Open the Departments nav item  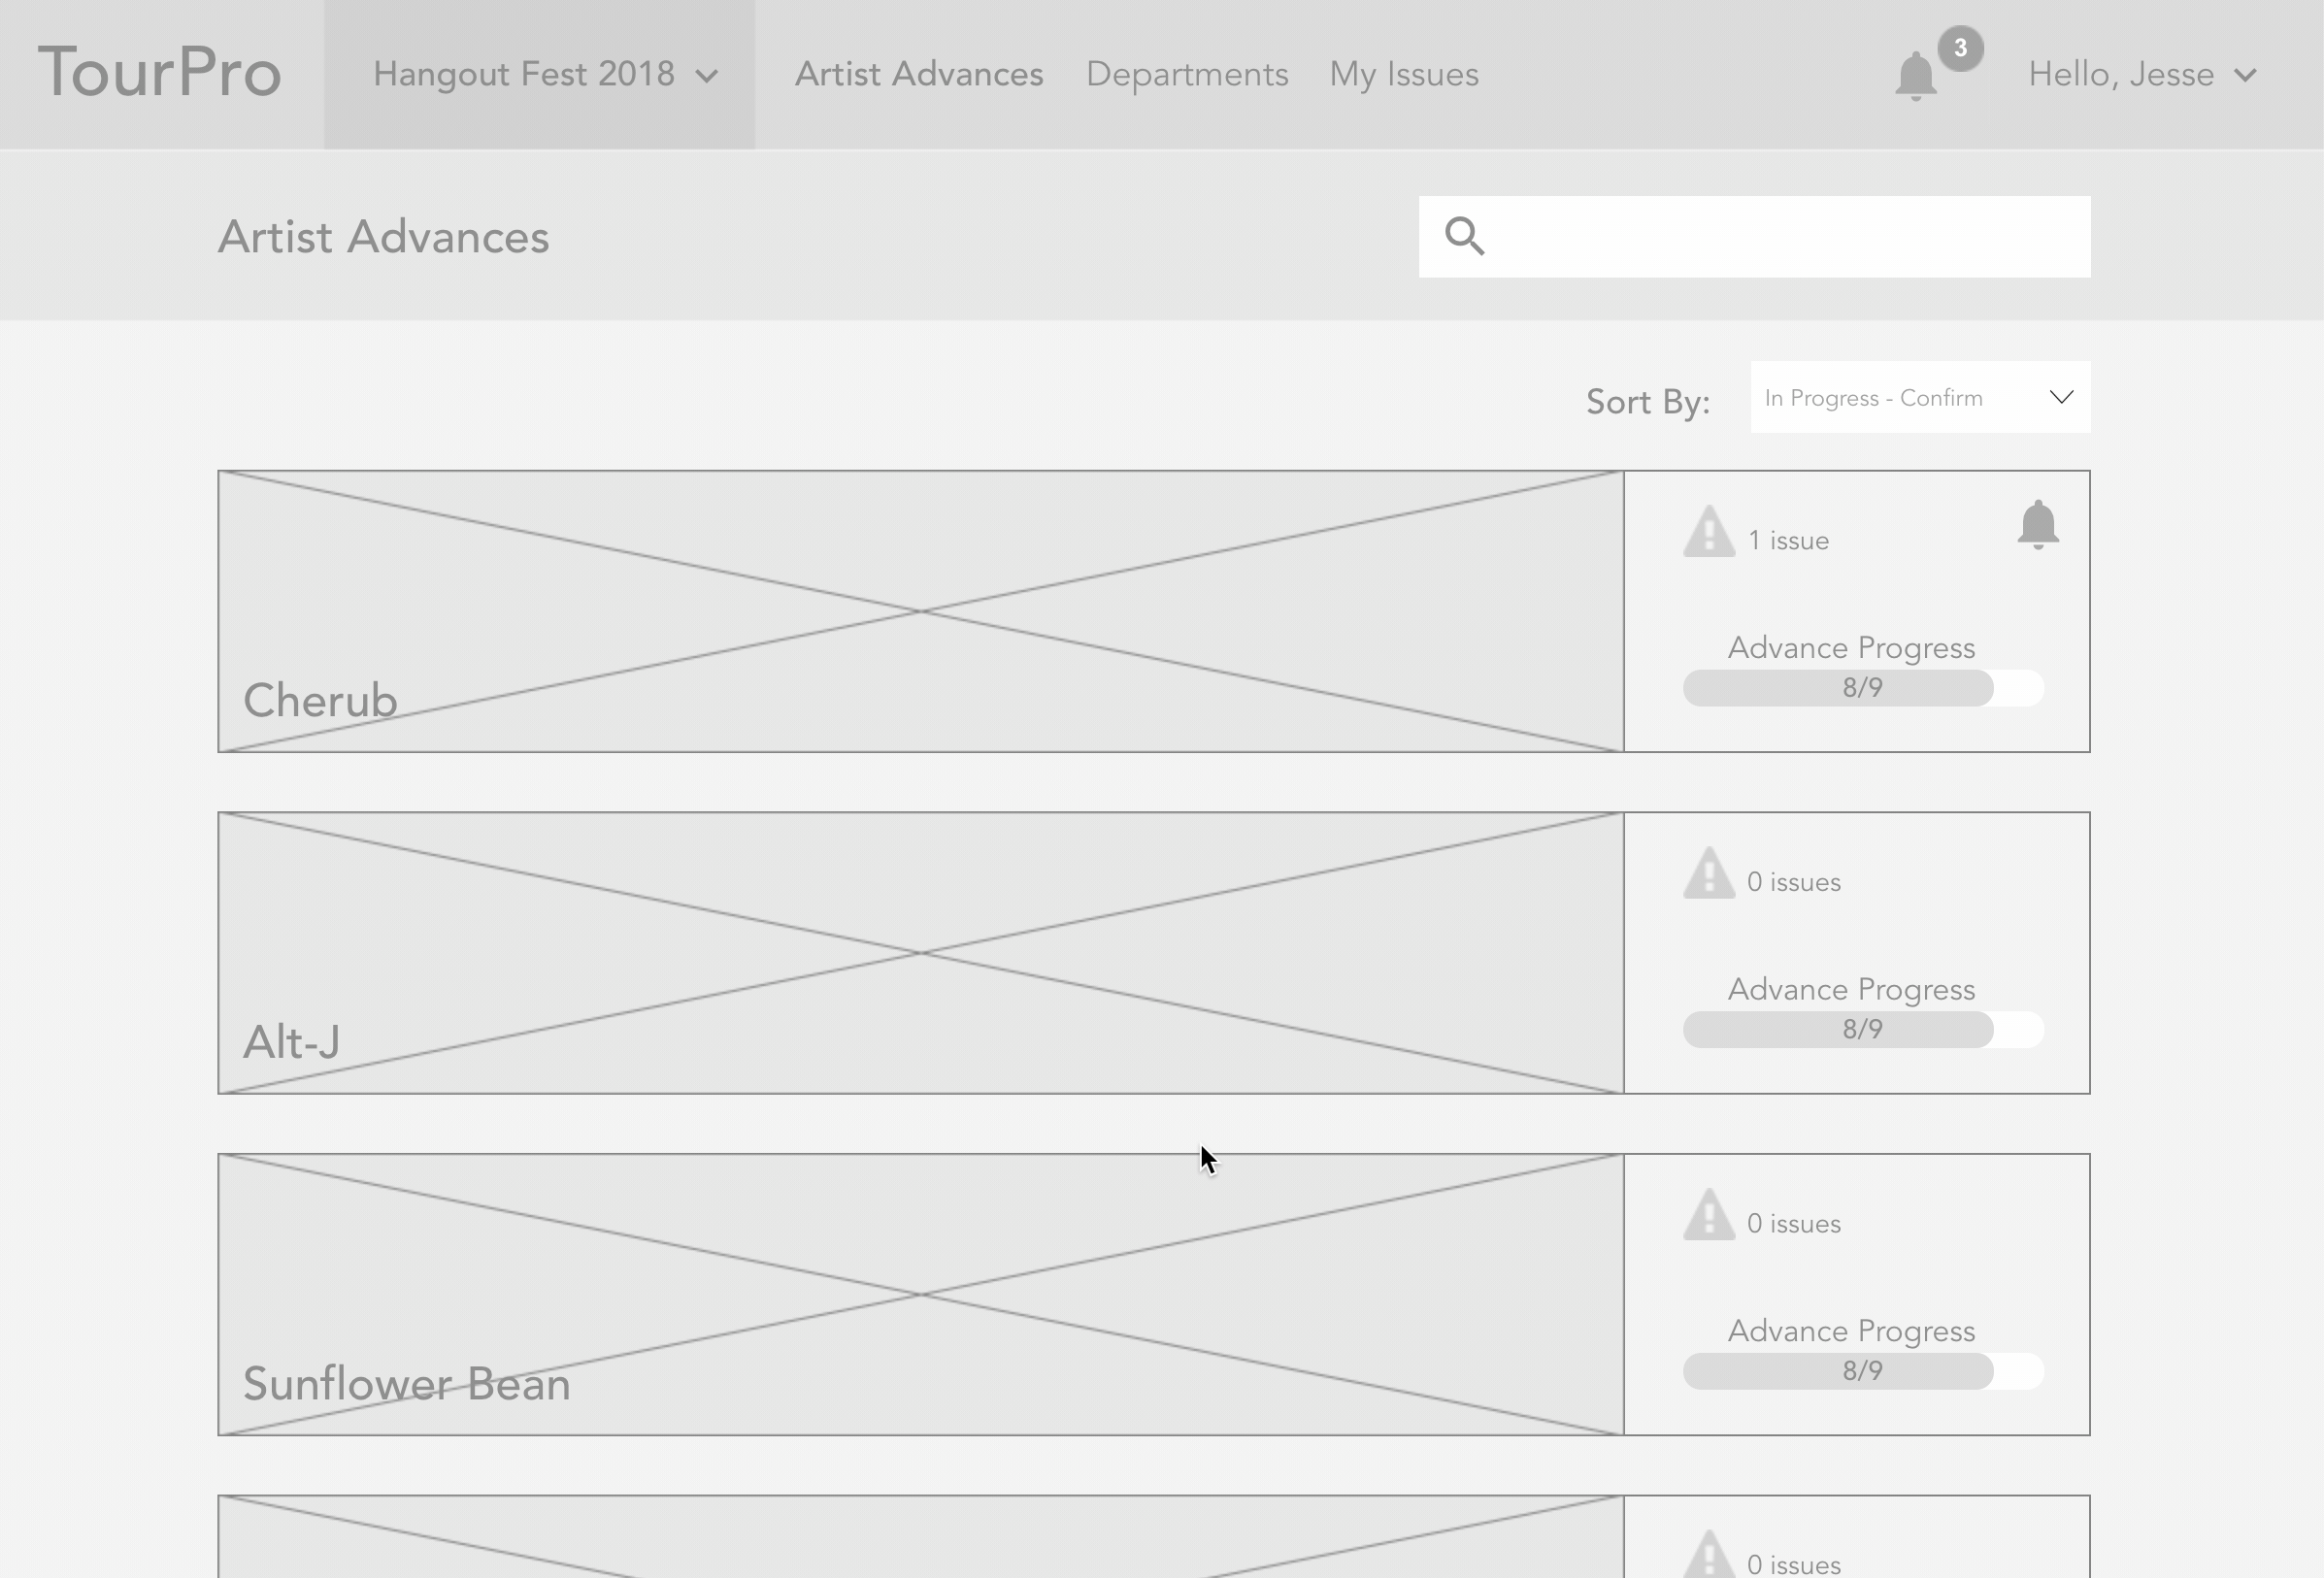(1186, 75)
